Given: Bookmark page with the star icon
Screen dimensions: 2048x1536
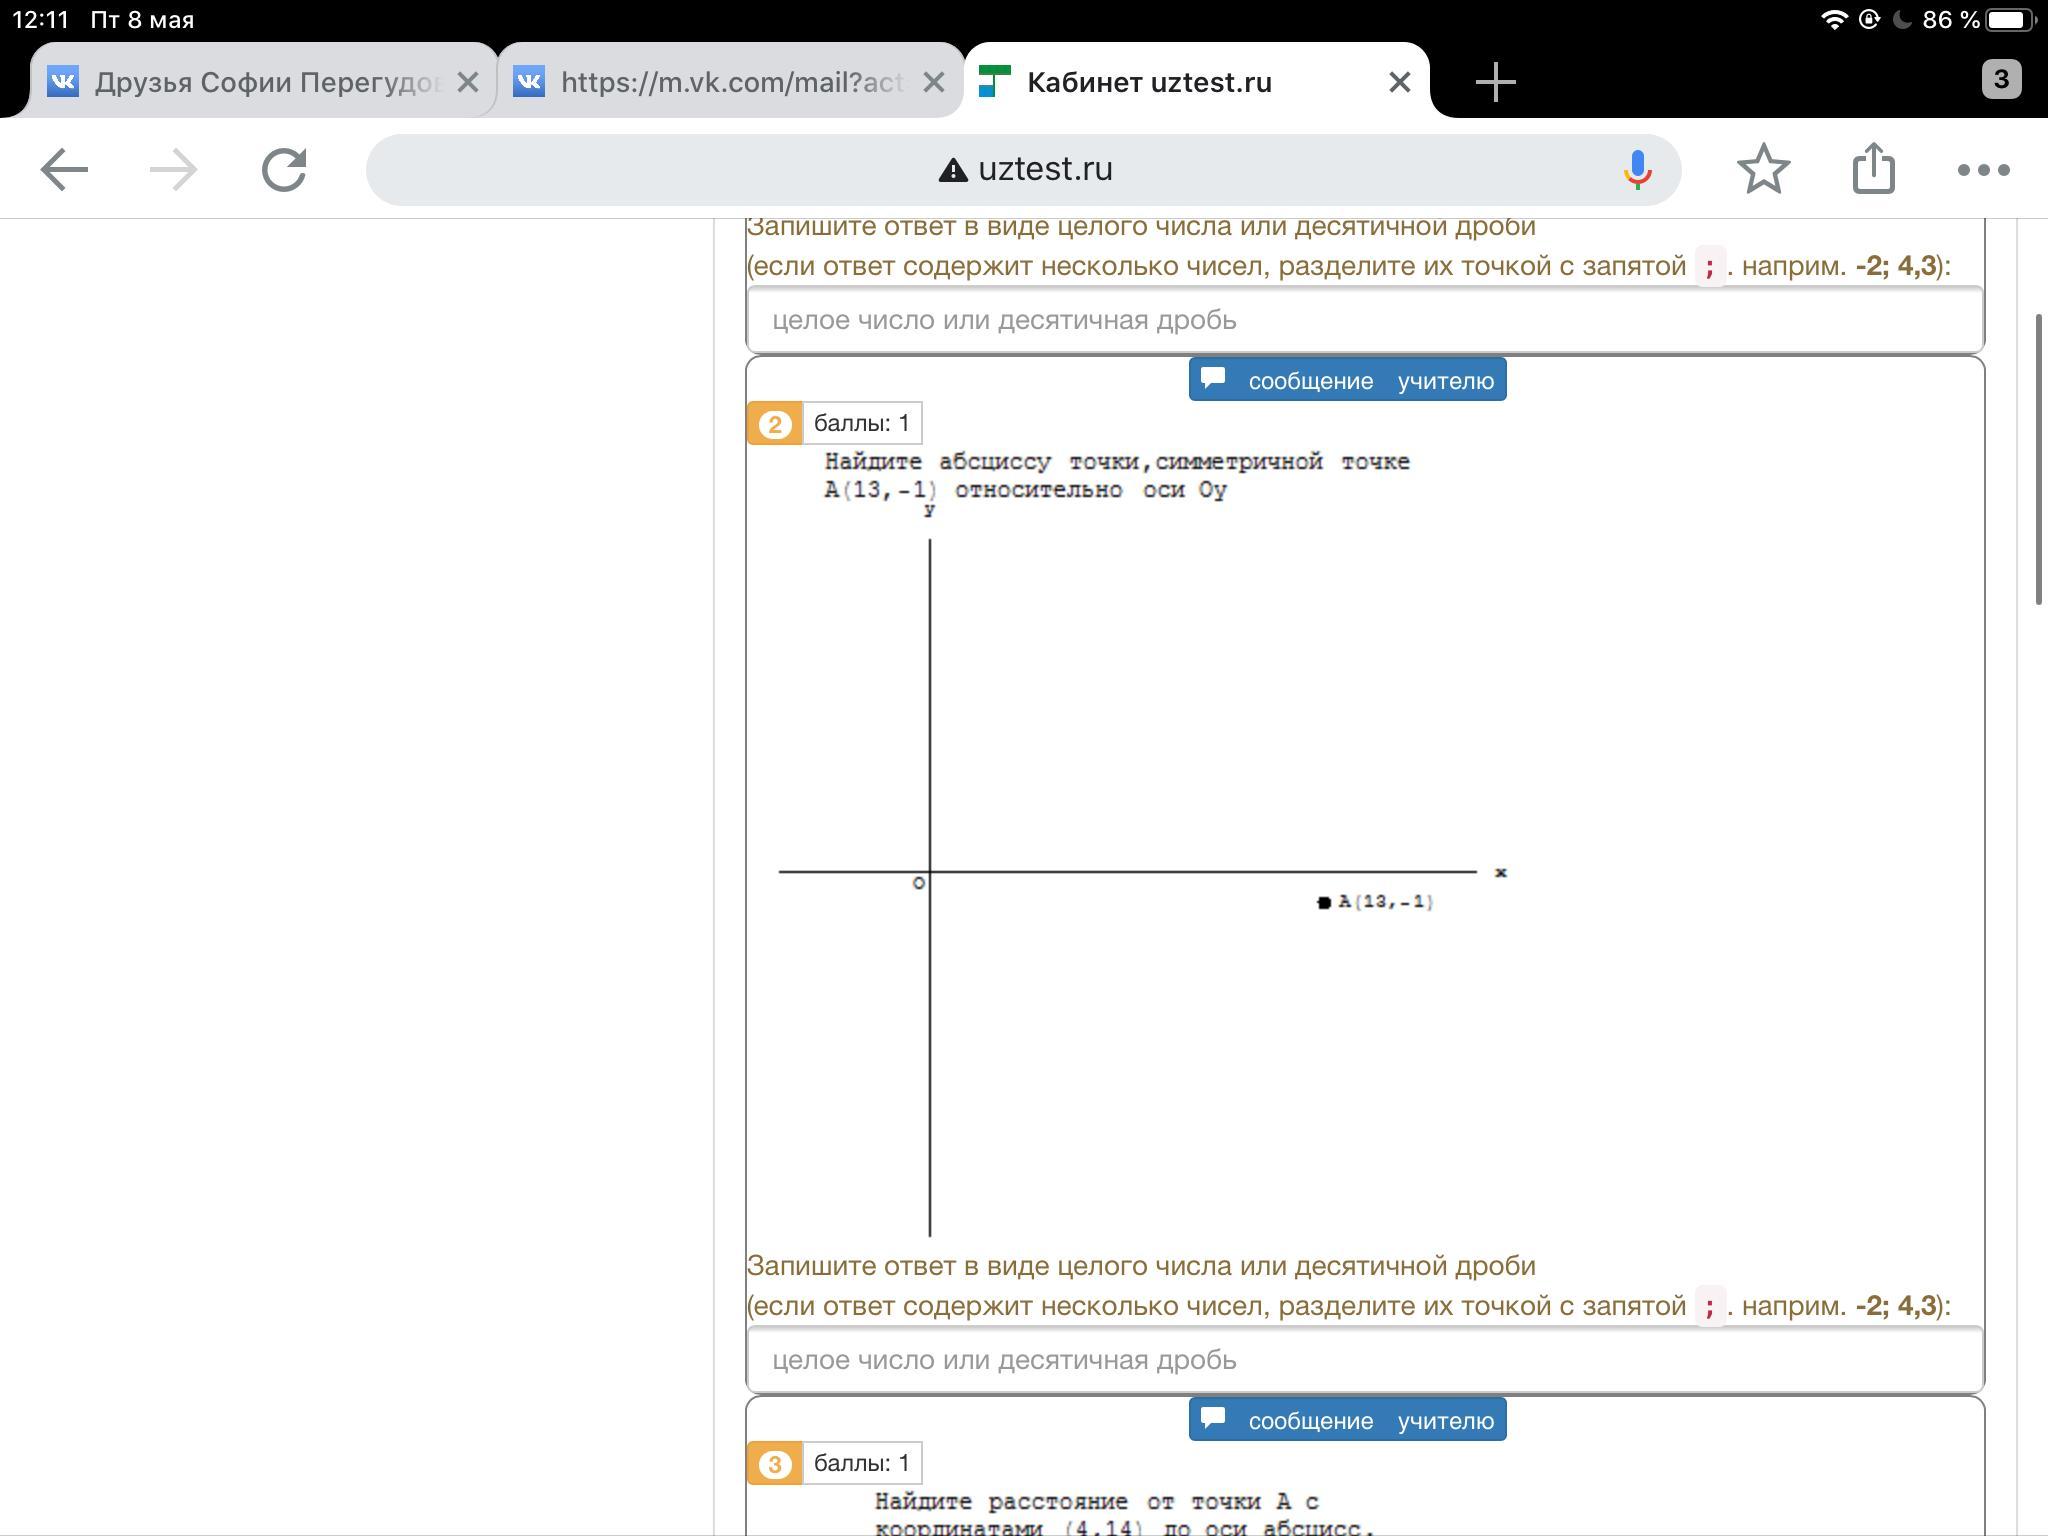Looking at the screenshot, I should coord(1763,170).
